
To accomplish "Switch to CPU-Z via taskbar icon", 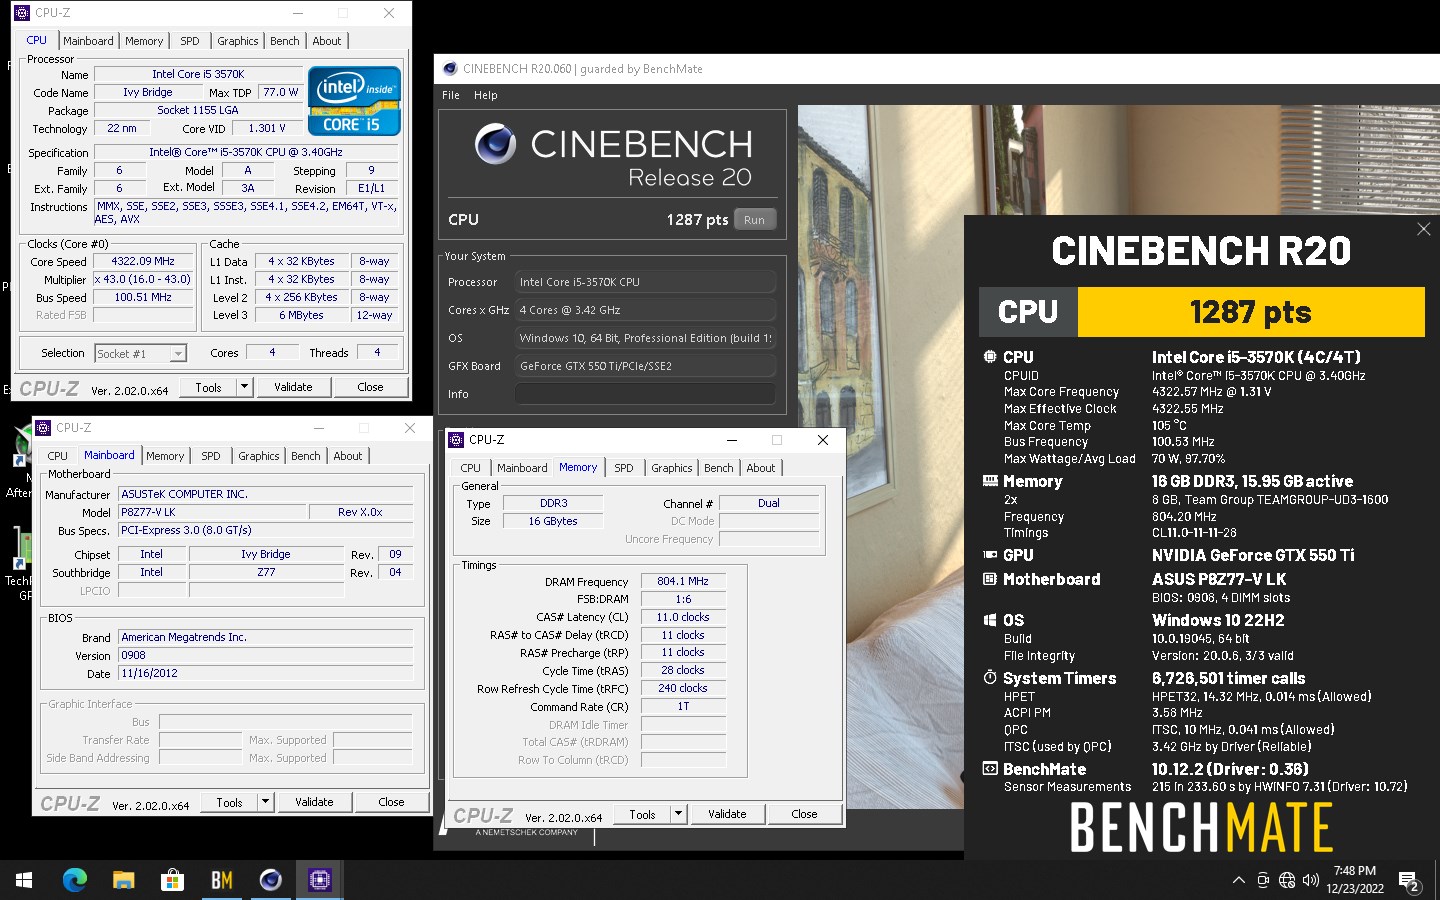I will tap(319, 880).
